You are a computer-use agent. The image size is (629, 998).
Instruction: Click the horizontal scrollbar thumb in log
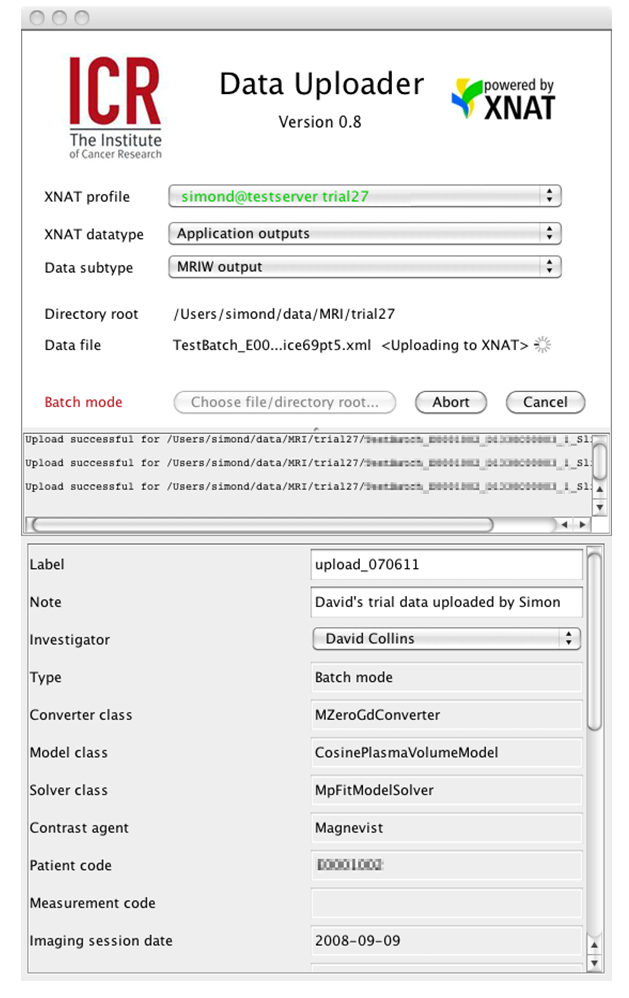click(260, 525)
